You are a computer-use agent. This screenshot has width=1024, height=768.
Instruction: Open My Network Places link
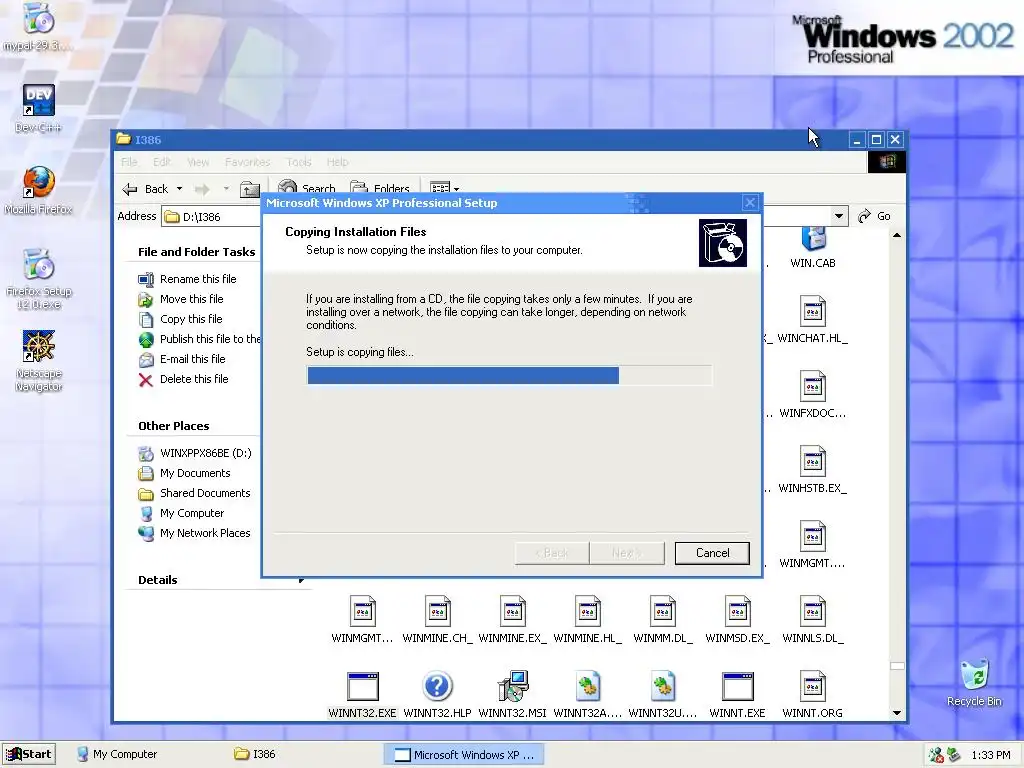pos(205,533)
